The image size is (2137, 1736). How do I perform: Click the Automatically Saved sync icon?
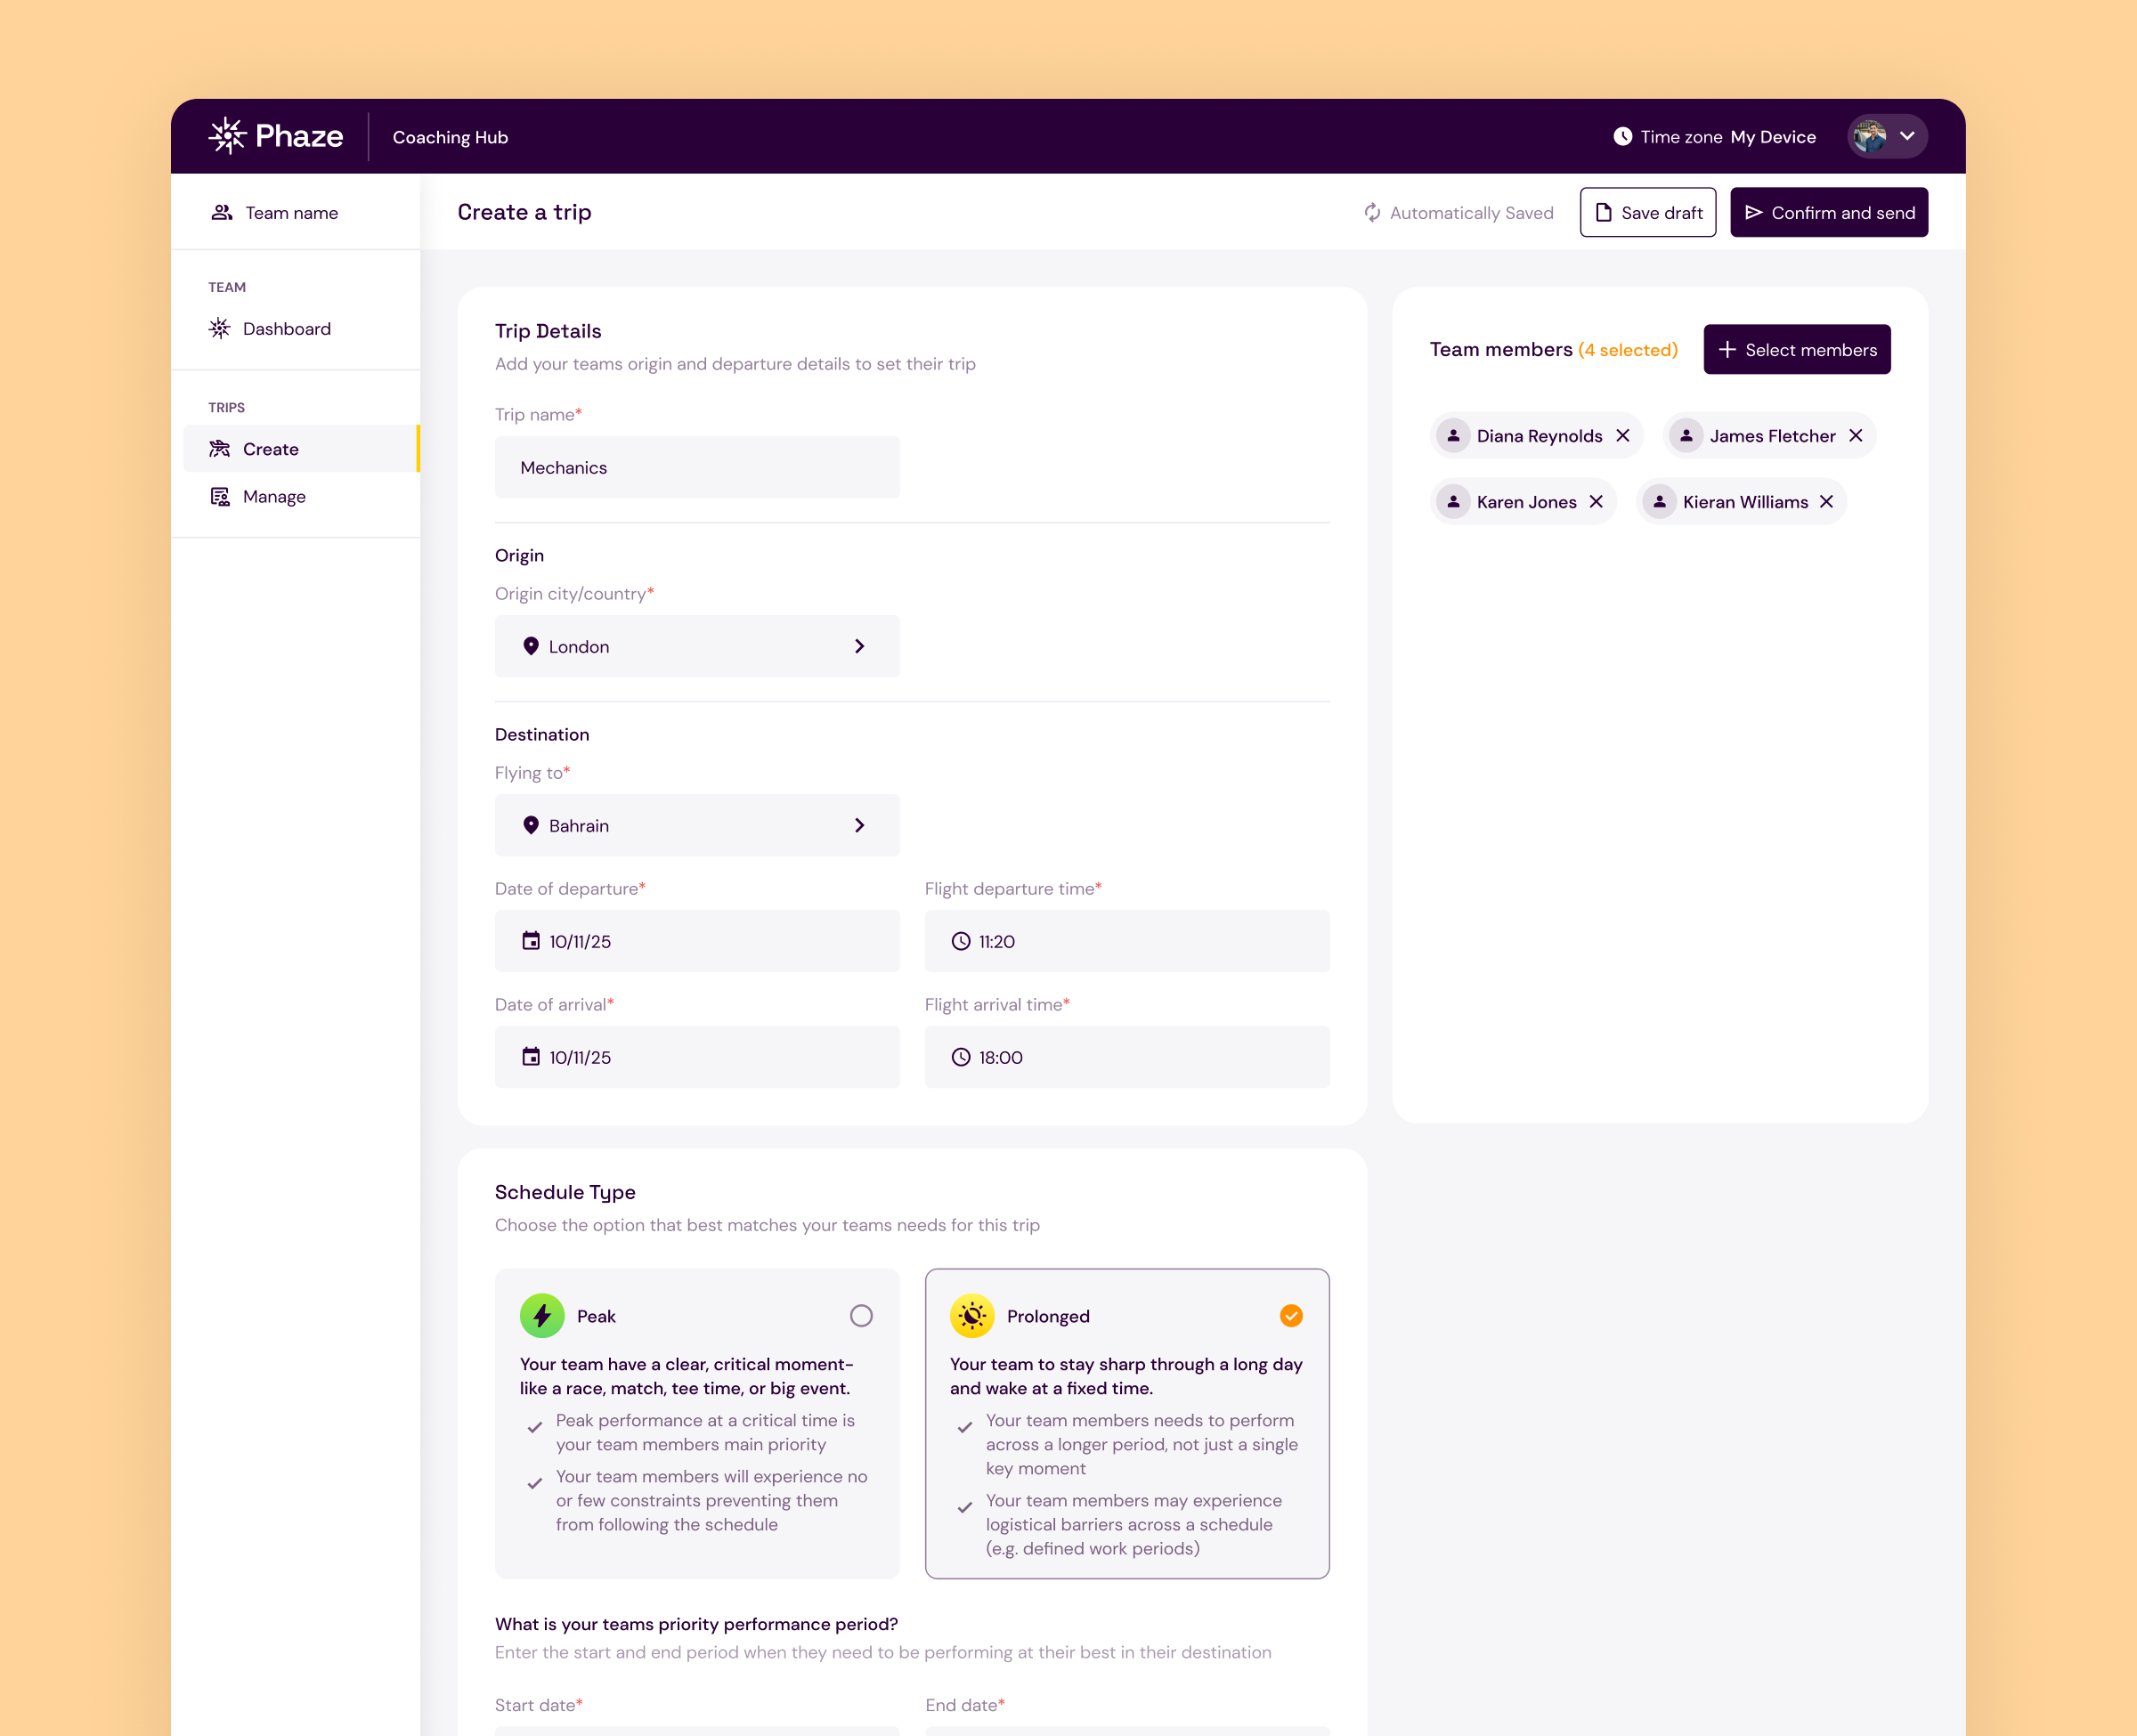(1372, 213)
